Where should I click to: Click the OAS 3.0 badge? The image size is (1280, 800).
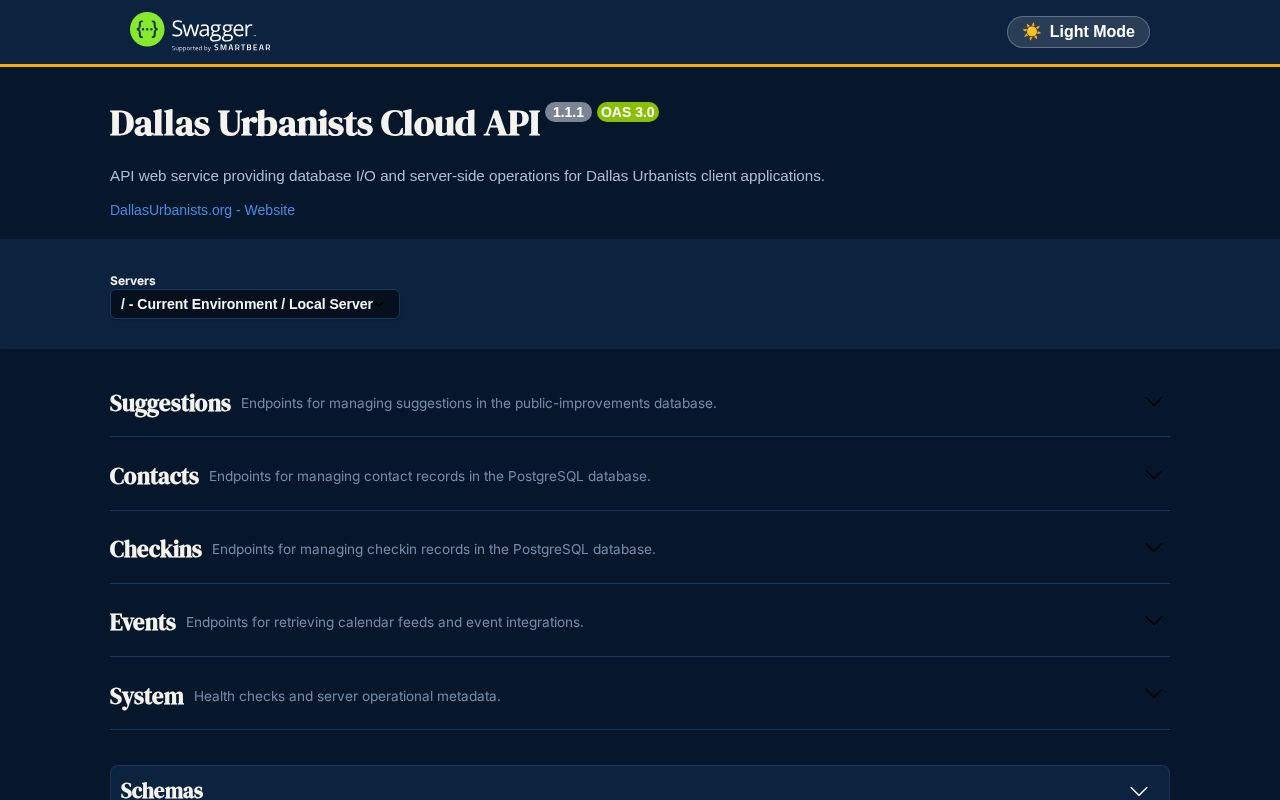[628, 112]
